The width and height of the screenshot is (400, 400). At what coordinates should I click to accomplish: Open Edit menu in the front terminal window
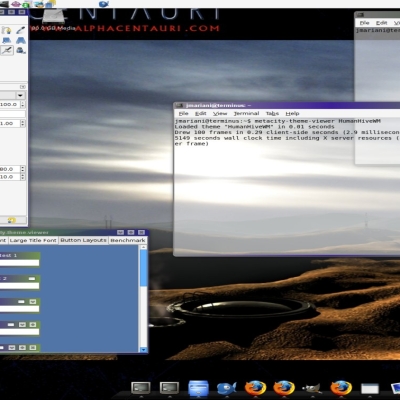[x=201, y=113]
